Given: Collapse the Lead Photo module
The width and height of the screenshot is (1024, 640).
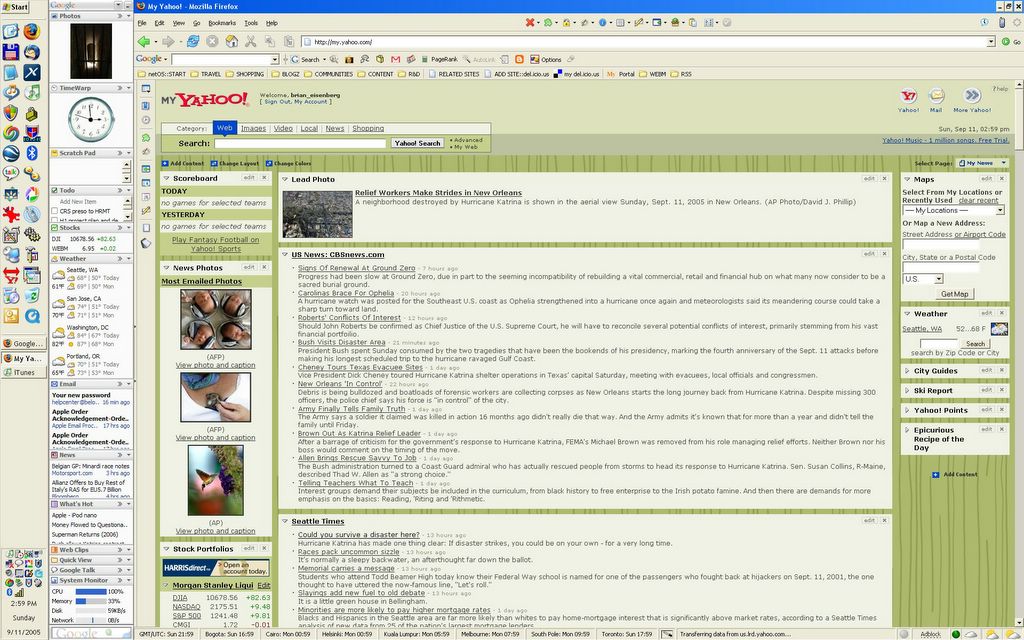Looking at the screenshot, I should tap(285, 179).
